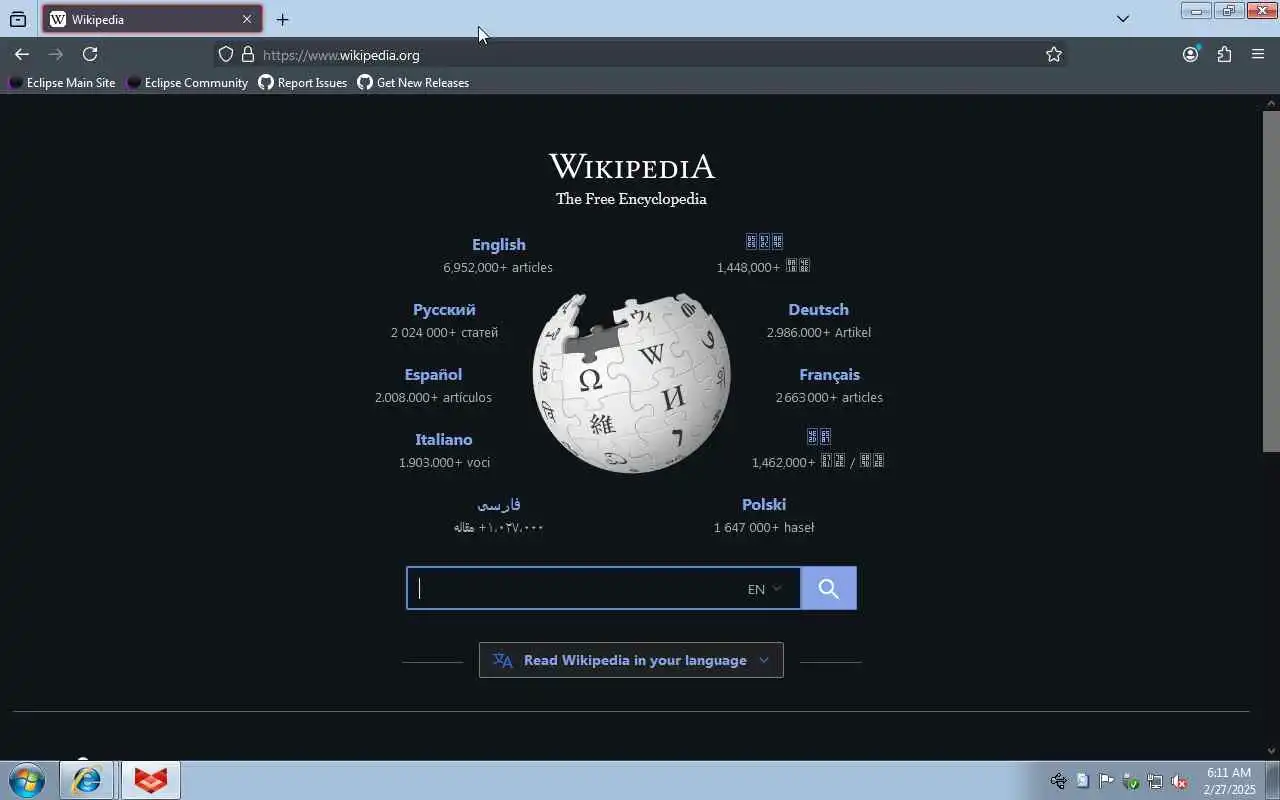This screenshot has height=800, width=1280.
Task: Open the muted volume tray icon
Action: pyautogui.click(x=1179, y=781)
